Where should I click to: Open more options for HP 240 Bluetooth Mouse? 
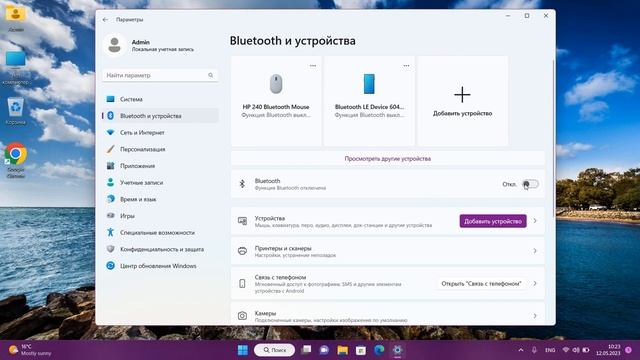click(x=313, y=66)
